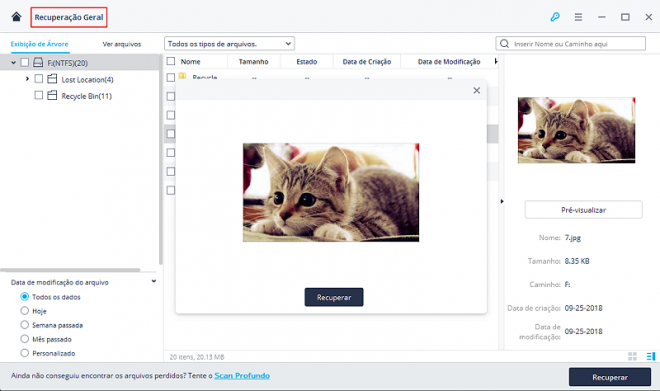Collapse the right details panel arrow
The image size is (660, 391).
coord(502,201)
